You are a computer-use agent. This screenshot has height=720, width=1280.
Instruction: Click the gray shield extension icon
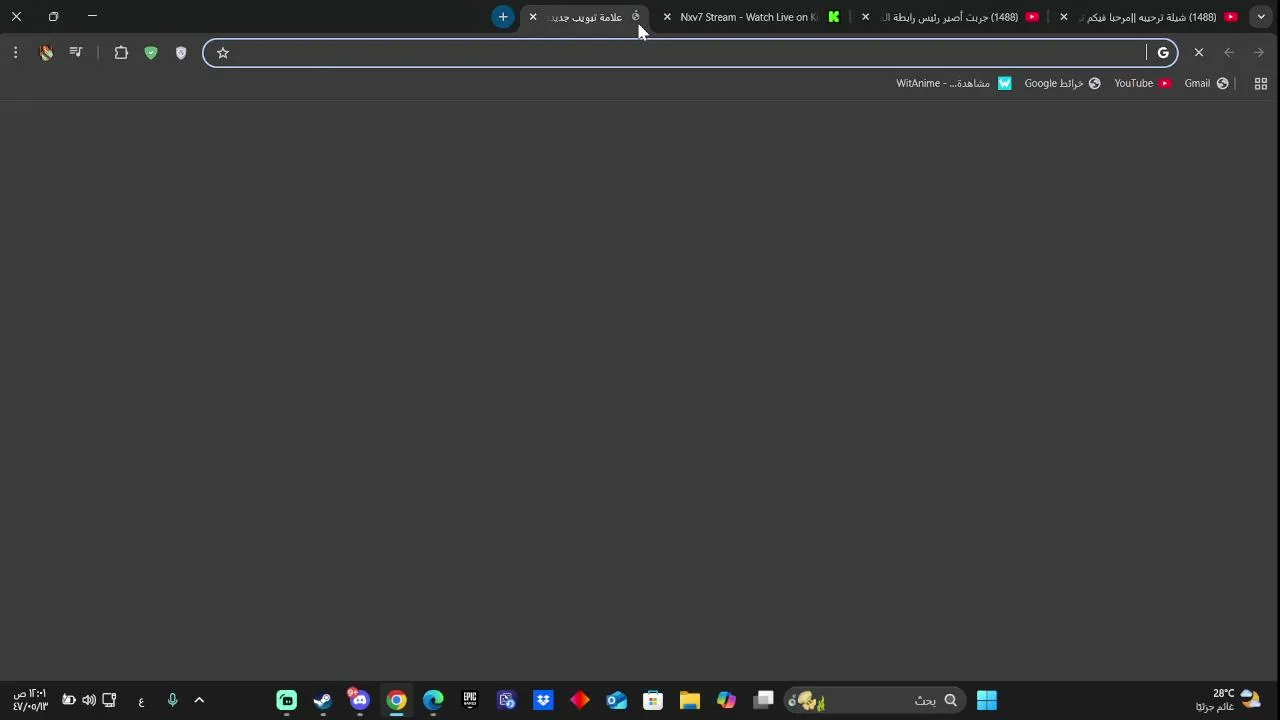click(x=181, y=53)
